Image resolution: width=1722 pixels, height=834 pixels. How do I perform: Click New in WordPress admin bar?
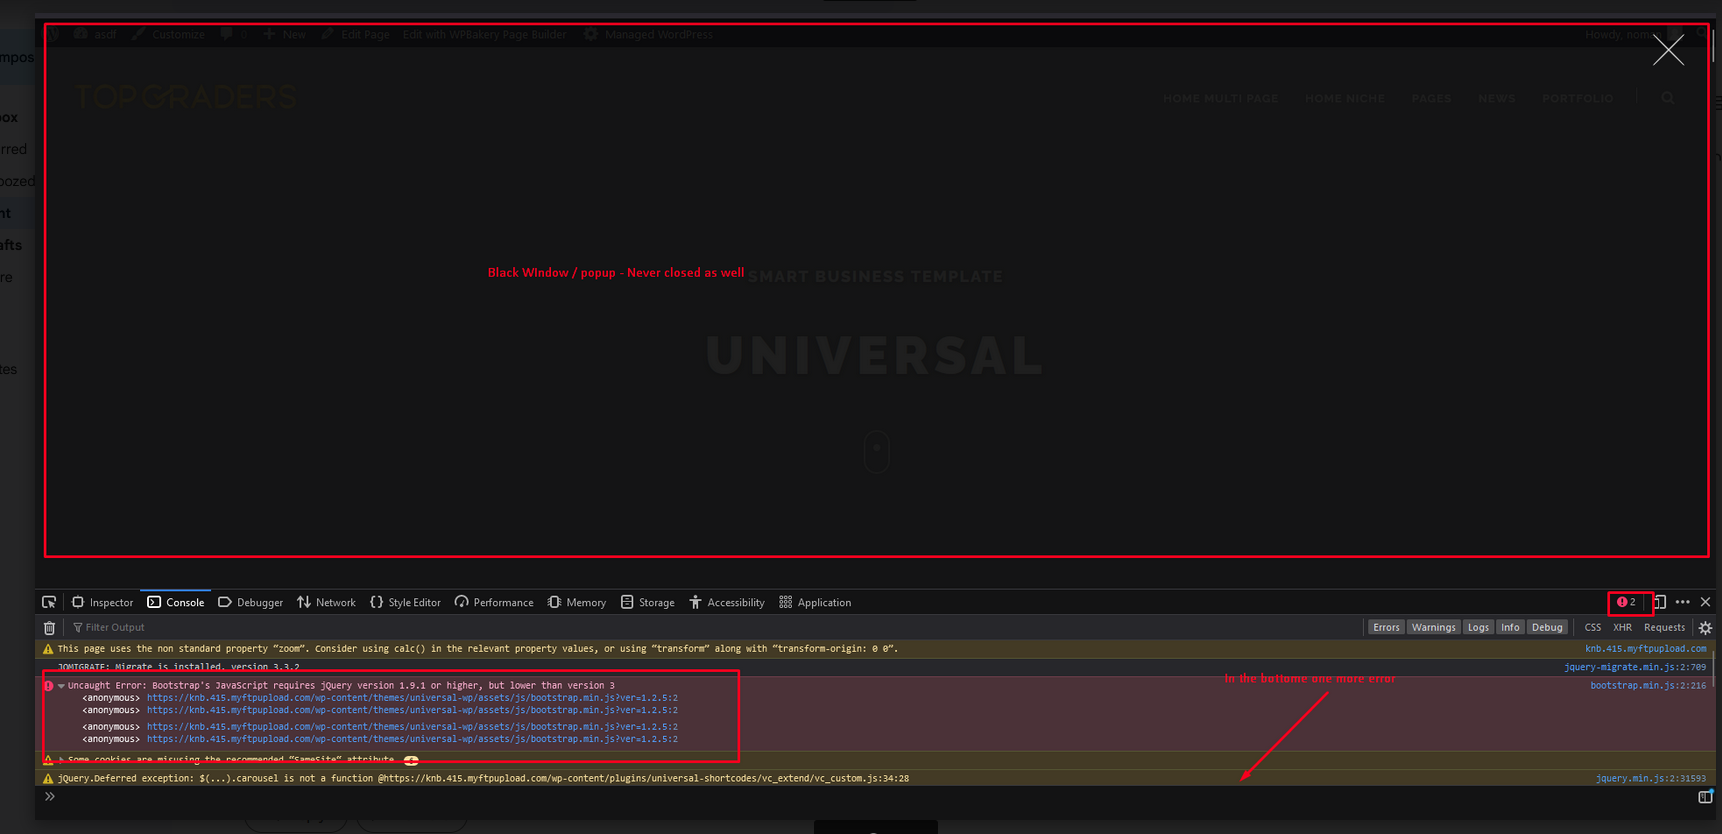[285, 34]
